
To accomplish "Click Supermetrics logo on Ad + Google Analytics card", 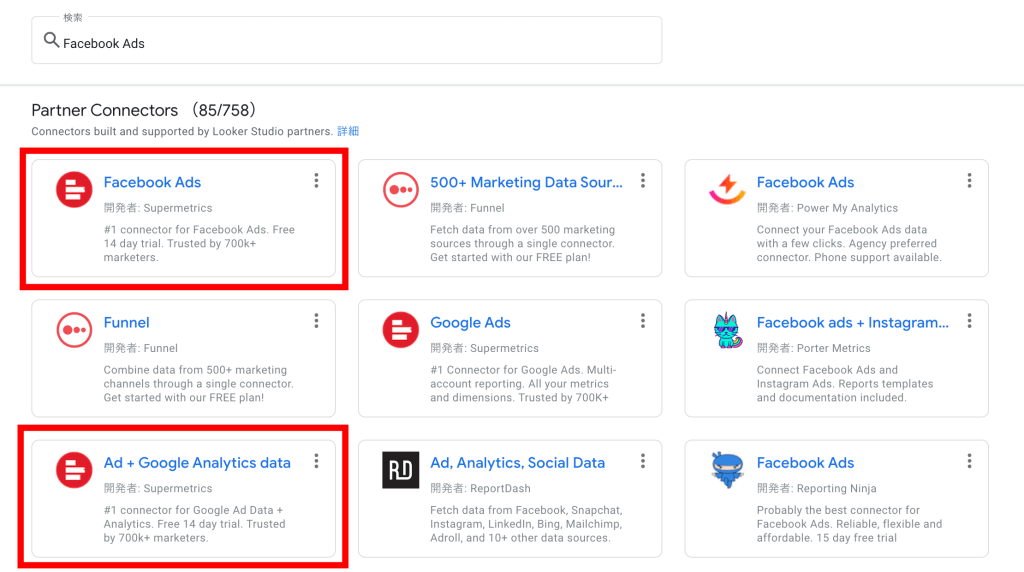I will [x=74, y=470].
